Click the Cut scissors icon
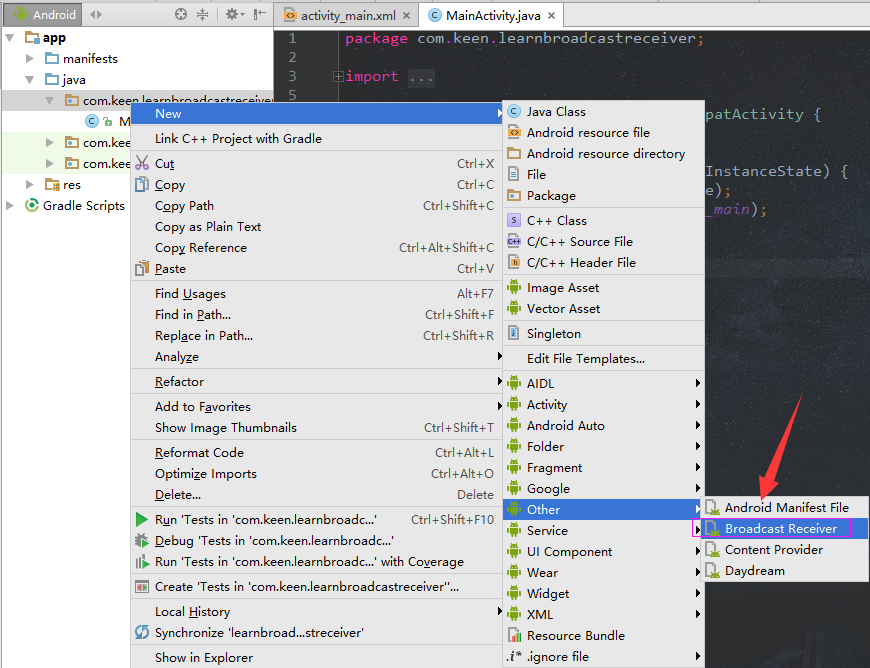Image resolution: width=870 pixels, height=668 pixels. [142, 163]
